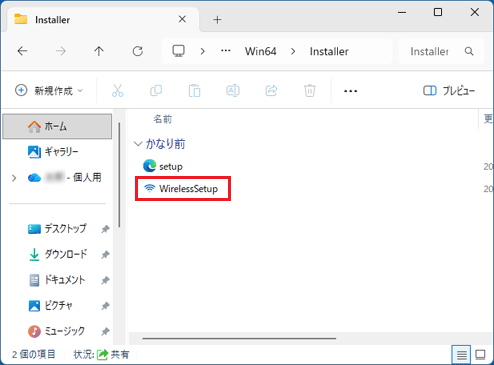Click the WirelessSetup Wi-Fi icon
The width and height of the screenshot is (494, 365).
pyautogui.click(x=149, y=188)
